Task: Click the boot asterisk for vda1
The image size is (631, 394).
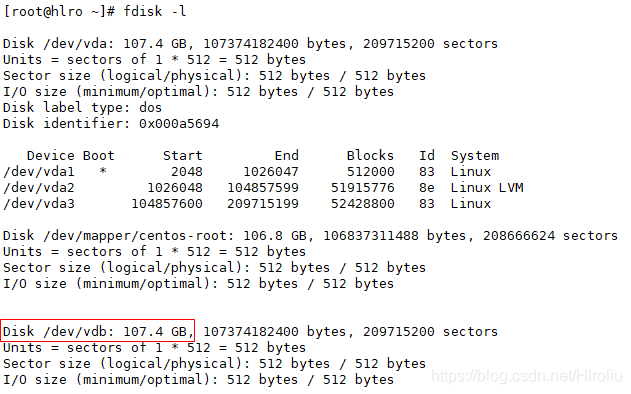Action: coord(103,171)
